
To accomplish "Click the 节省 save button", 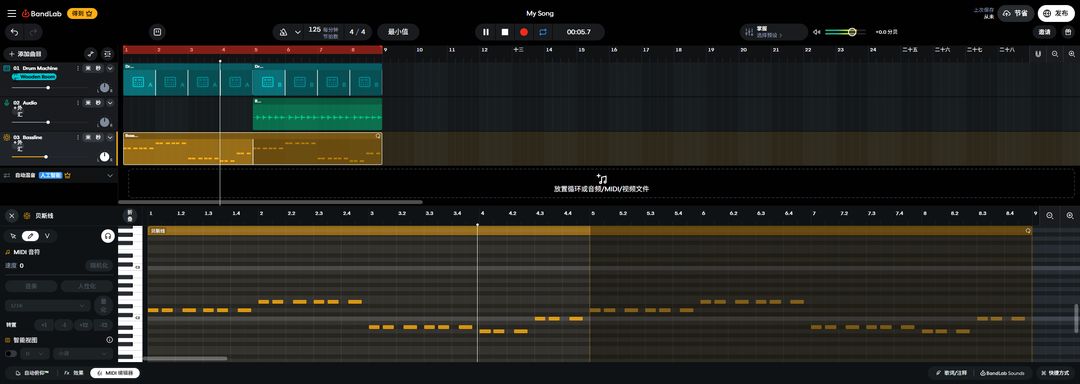I will [x=1016, y=13].
